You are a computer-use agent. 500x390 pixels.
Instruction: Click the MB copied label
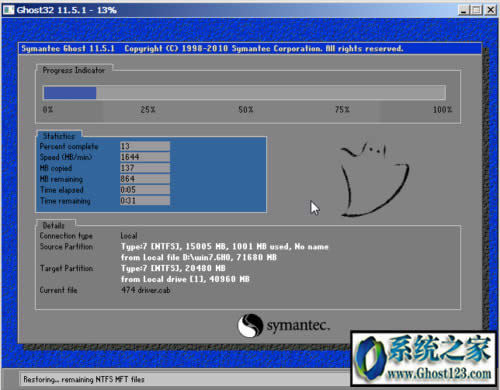point(56,168)
